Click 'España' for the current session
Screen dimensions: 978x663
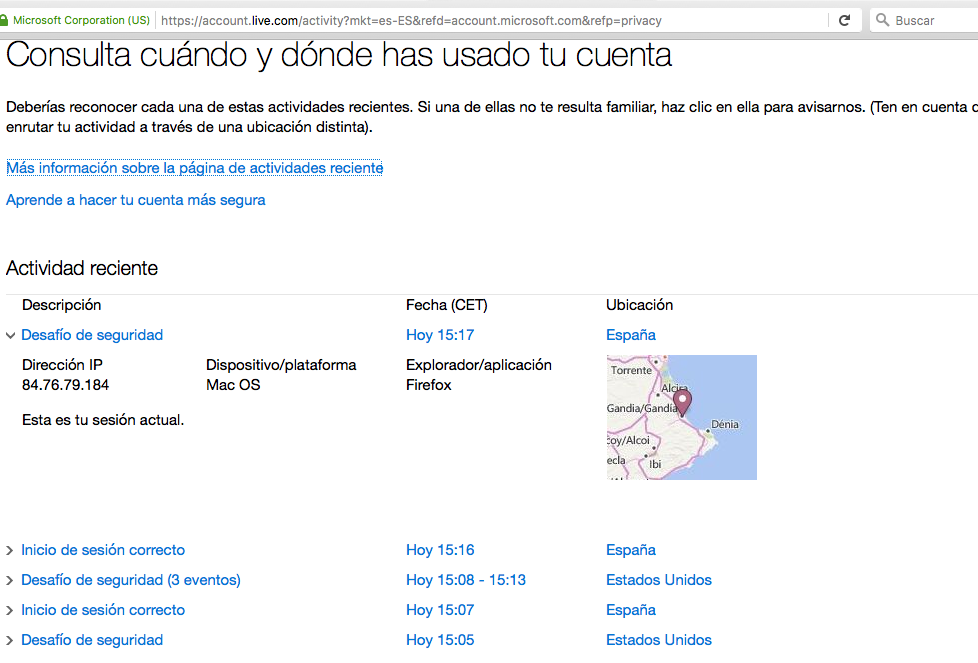[630, 335]
